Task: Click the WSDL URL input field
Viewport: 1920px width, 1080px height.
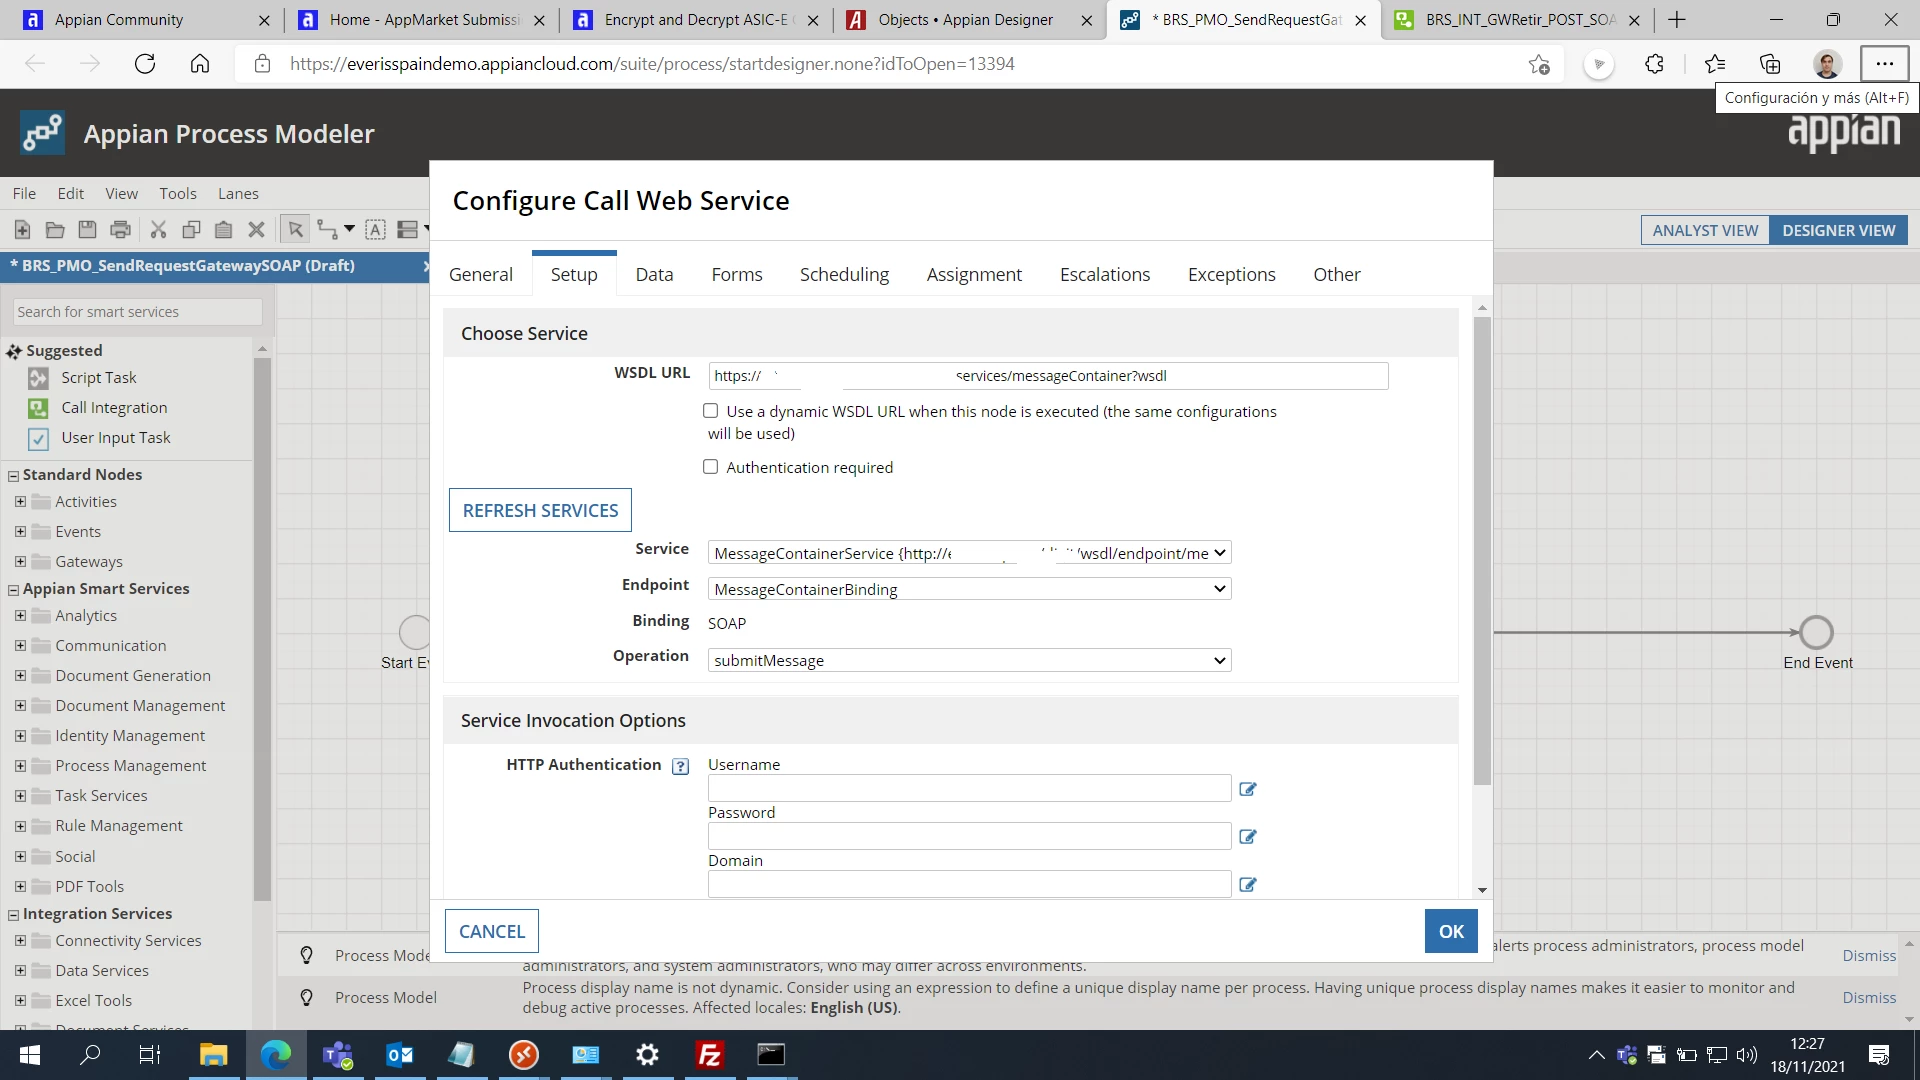Action: (x=1048, y=376)
